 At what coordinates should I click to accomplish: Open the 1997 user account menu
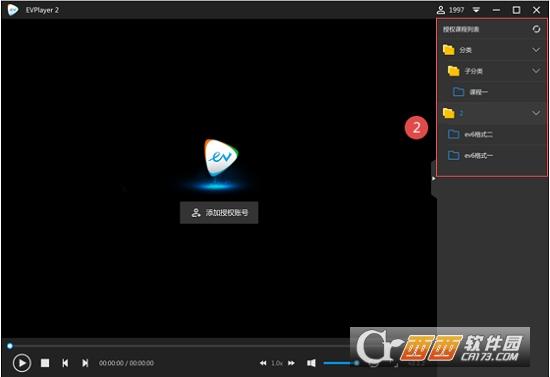pyautogui.click(x=450, y=10)
